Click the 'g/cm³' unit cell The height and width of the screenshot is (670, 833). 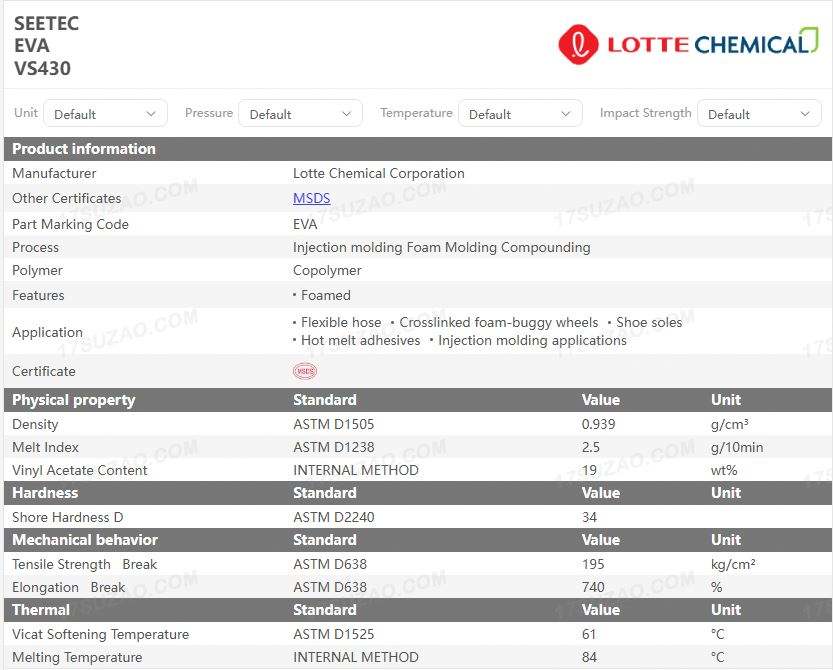tap(729, 425)
